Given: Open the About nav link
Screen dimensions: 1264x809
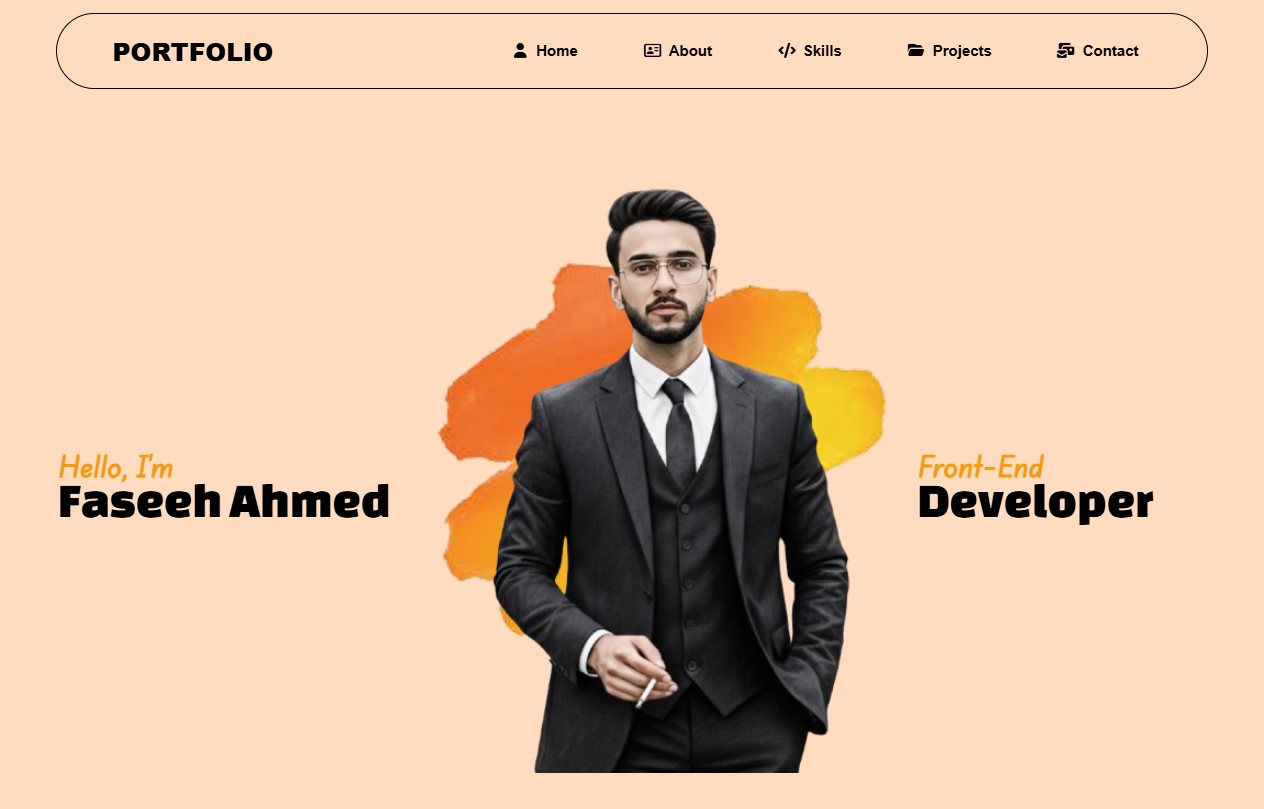Looking at the screenshot, I should pos(690,51).
